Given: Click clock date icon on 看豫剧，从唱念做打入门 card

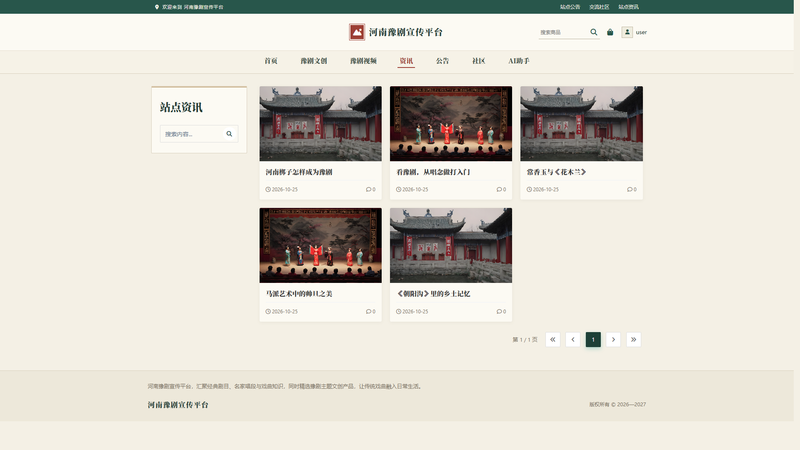Looking at the screenshot, I should pos(398,189).
